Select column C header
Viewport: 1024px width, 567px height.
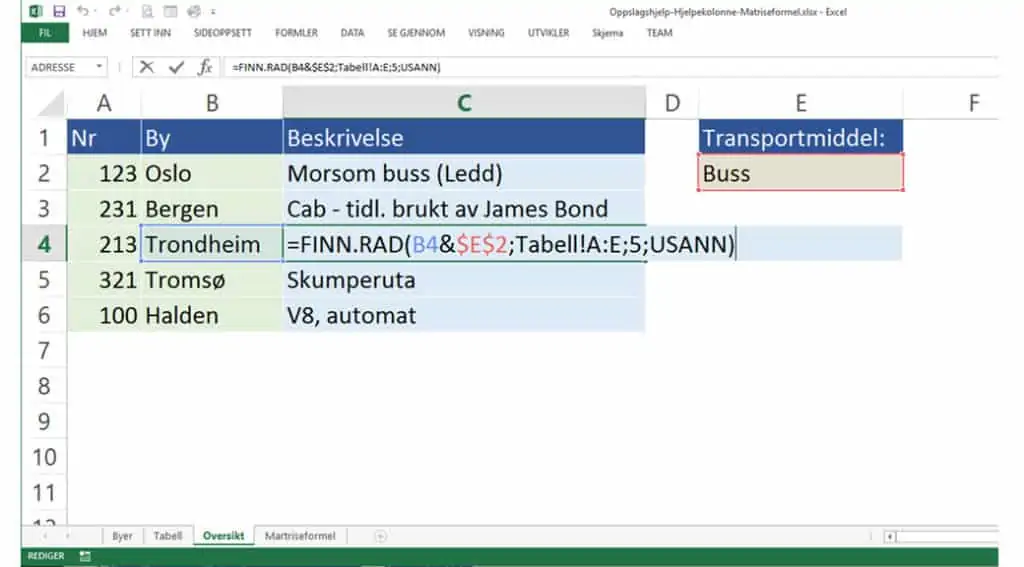[464, 103]
